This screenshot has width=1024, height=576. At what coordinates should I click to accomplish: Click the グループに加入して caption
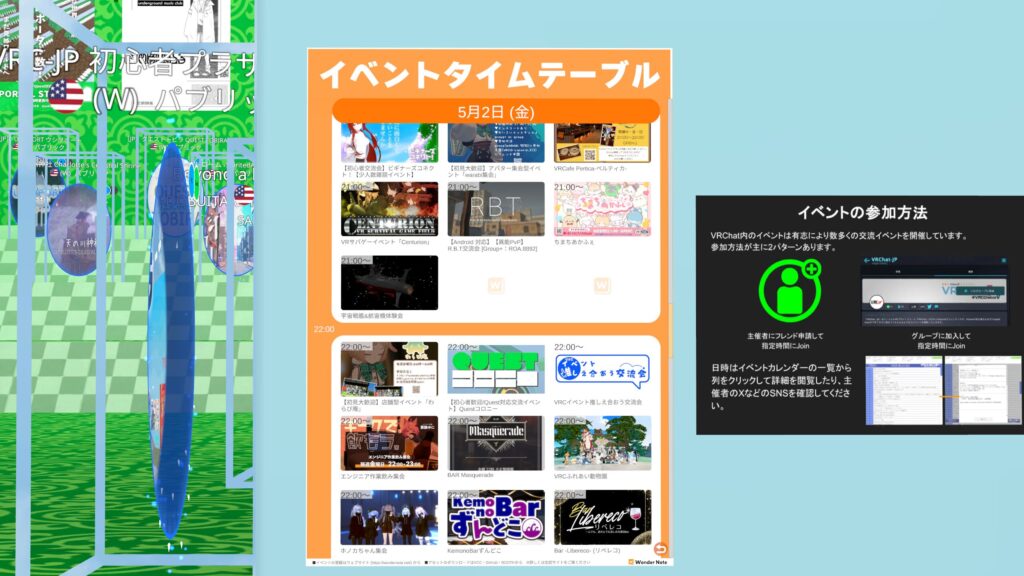tap(940, 336)
